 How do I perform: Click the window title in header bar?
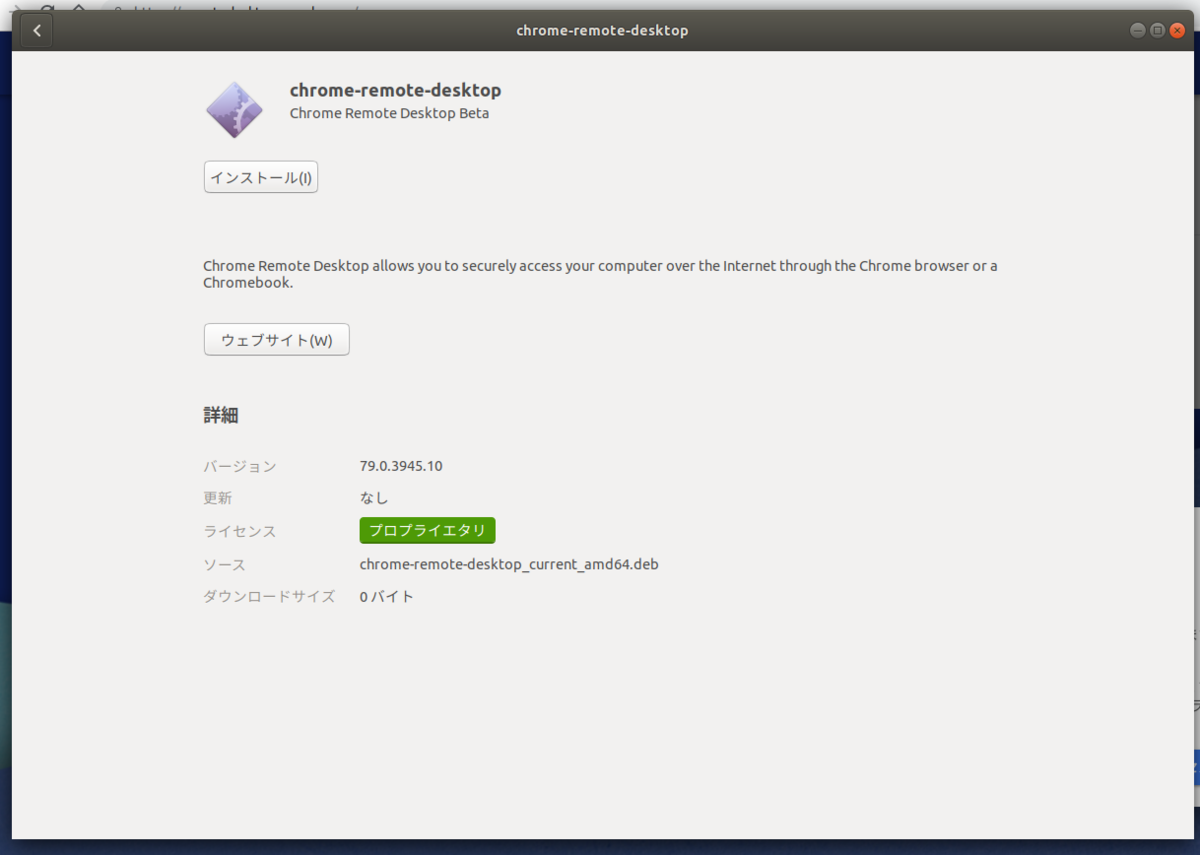tap(602, 30)
